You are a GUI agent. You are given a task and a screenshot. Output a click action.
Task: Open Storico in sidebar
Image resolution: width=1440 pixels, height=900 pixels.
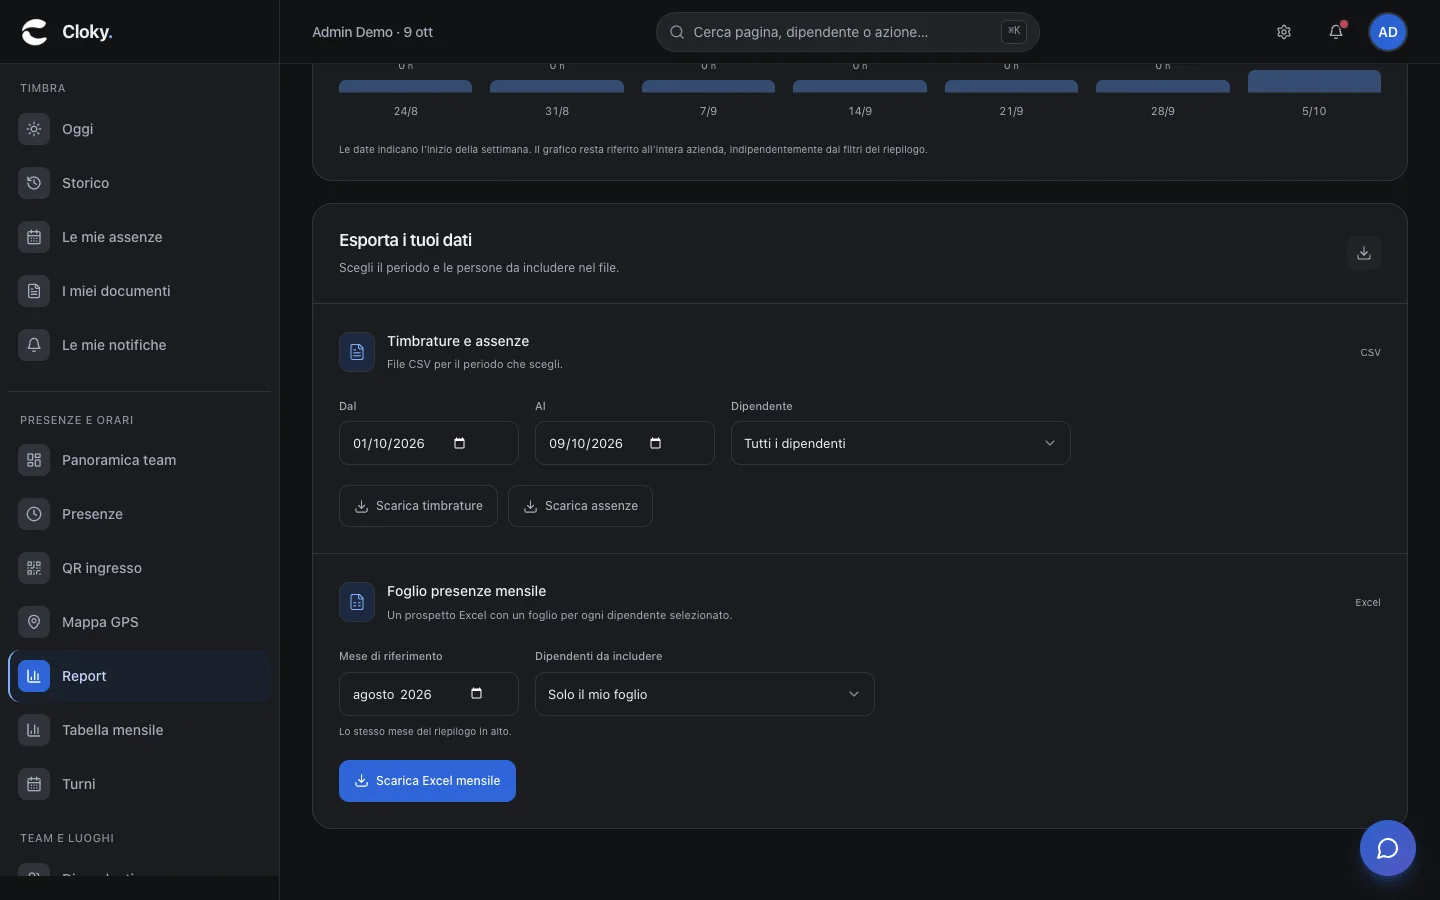[x=139, y=183]
